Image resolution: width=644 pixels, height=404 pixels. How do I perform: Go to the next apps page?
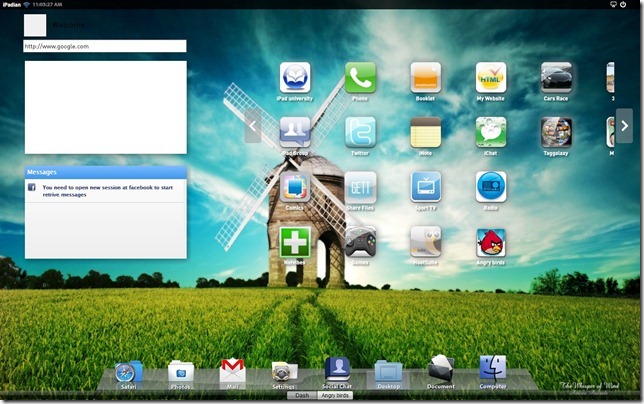point(624,126)
